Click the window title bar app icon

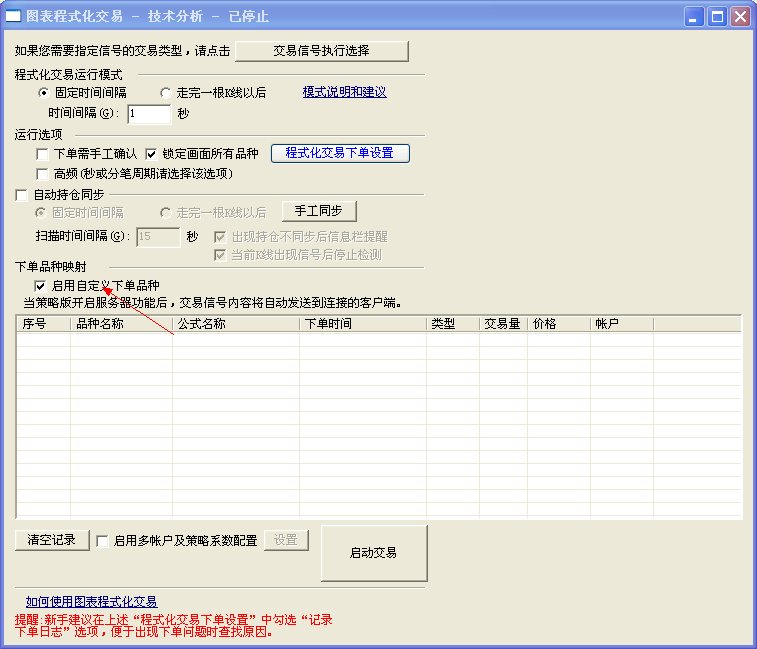[13, 16]
